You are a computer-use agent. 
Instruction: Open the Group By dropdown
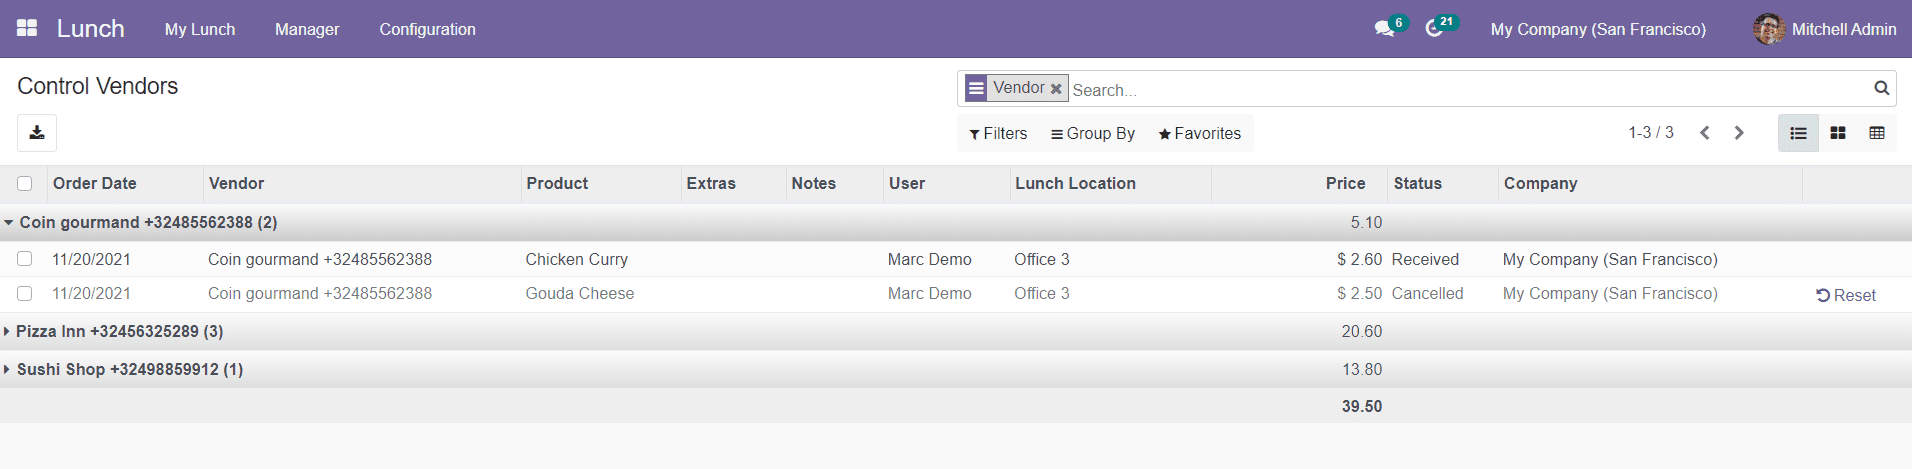(x=1093, y=133)
